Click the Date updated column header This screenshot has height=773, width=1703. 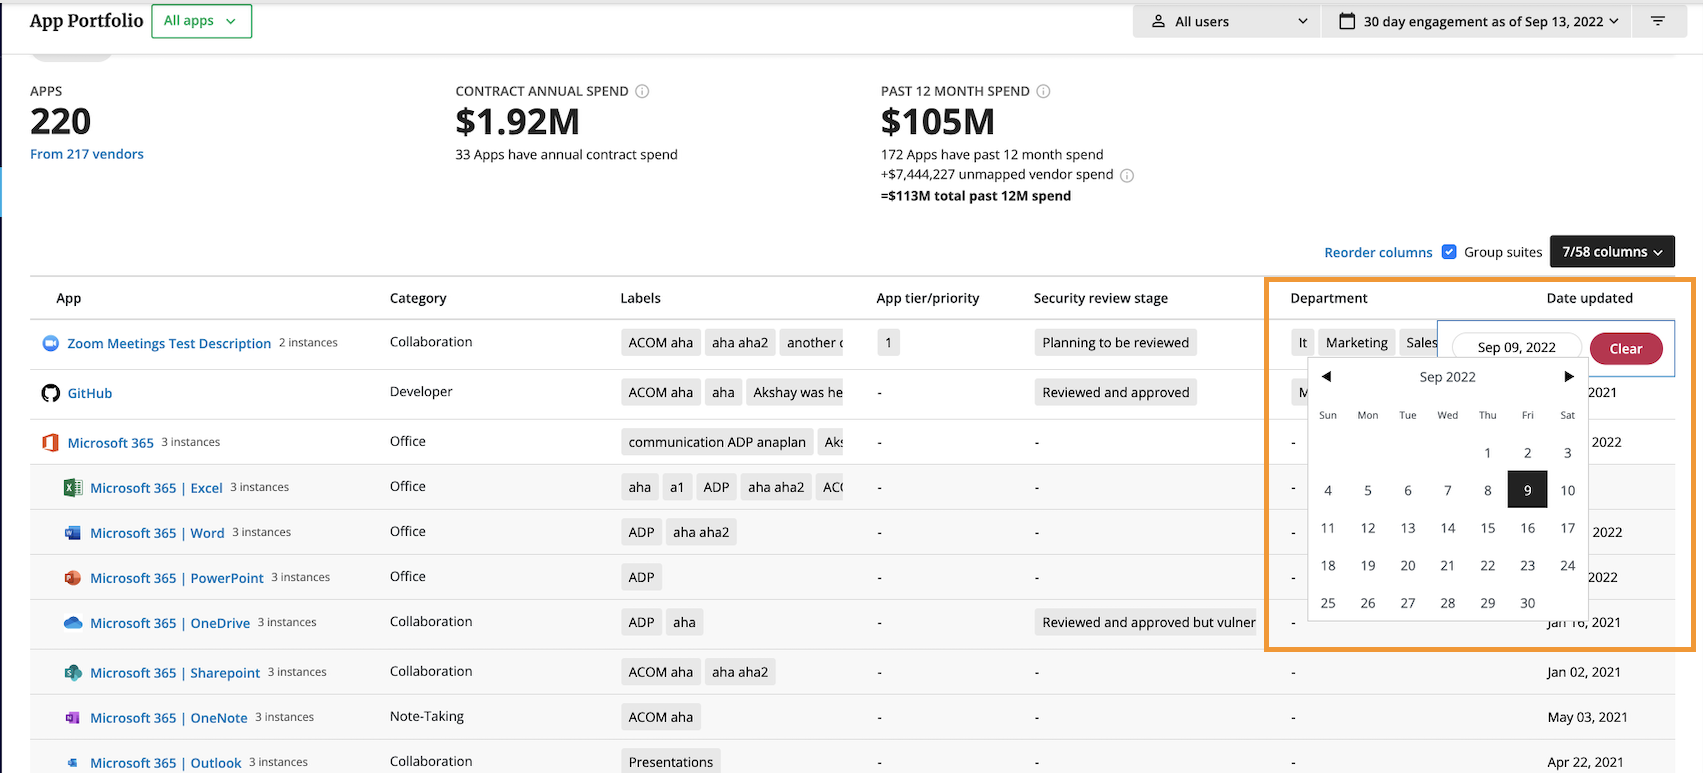pyautogui.click(x=1590, y=298)
